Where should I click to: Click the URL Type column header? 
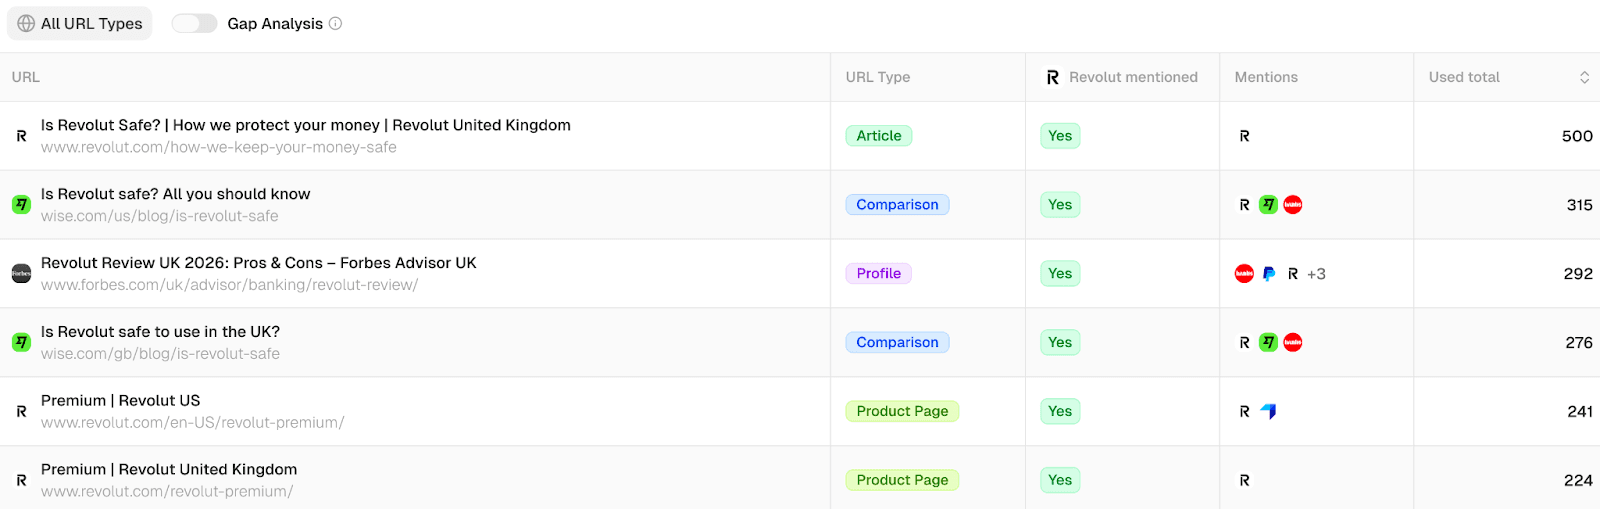tap(878, 77)
